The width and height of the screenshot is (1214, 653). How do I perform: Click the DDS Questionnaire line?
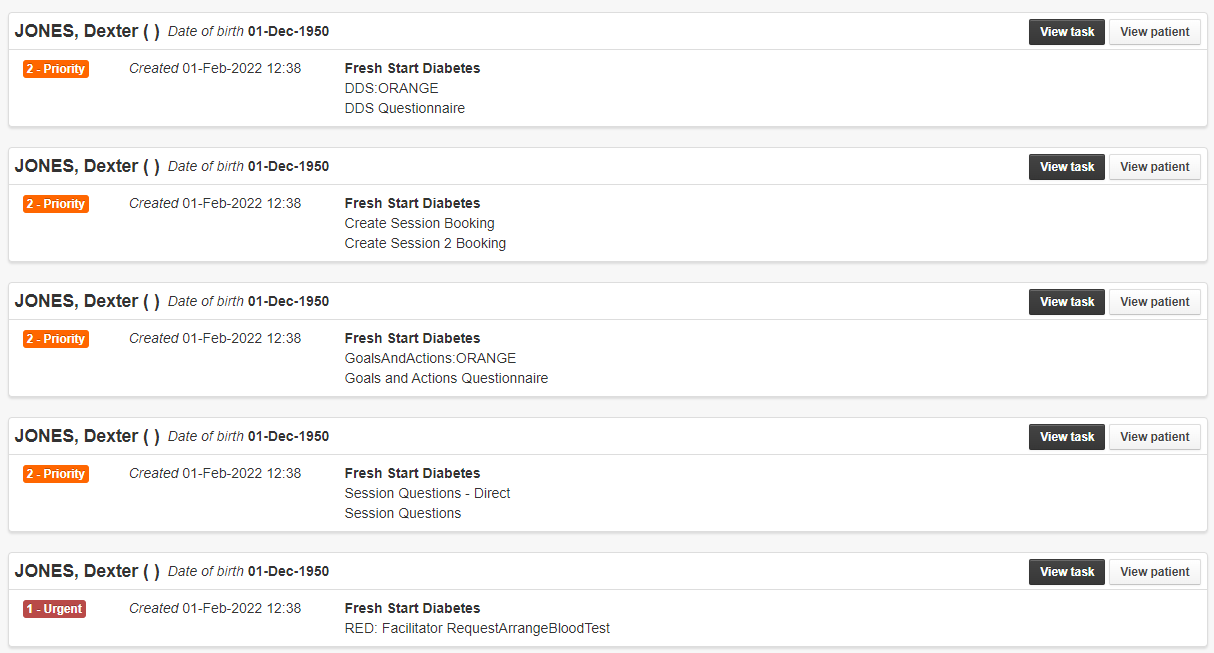405,108
